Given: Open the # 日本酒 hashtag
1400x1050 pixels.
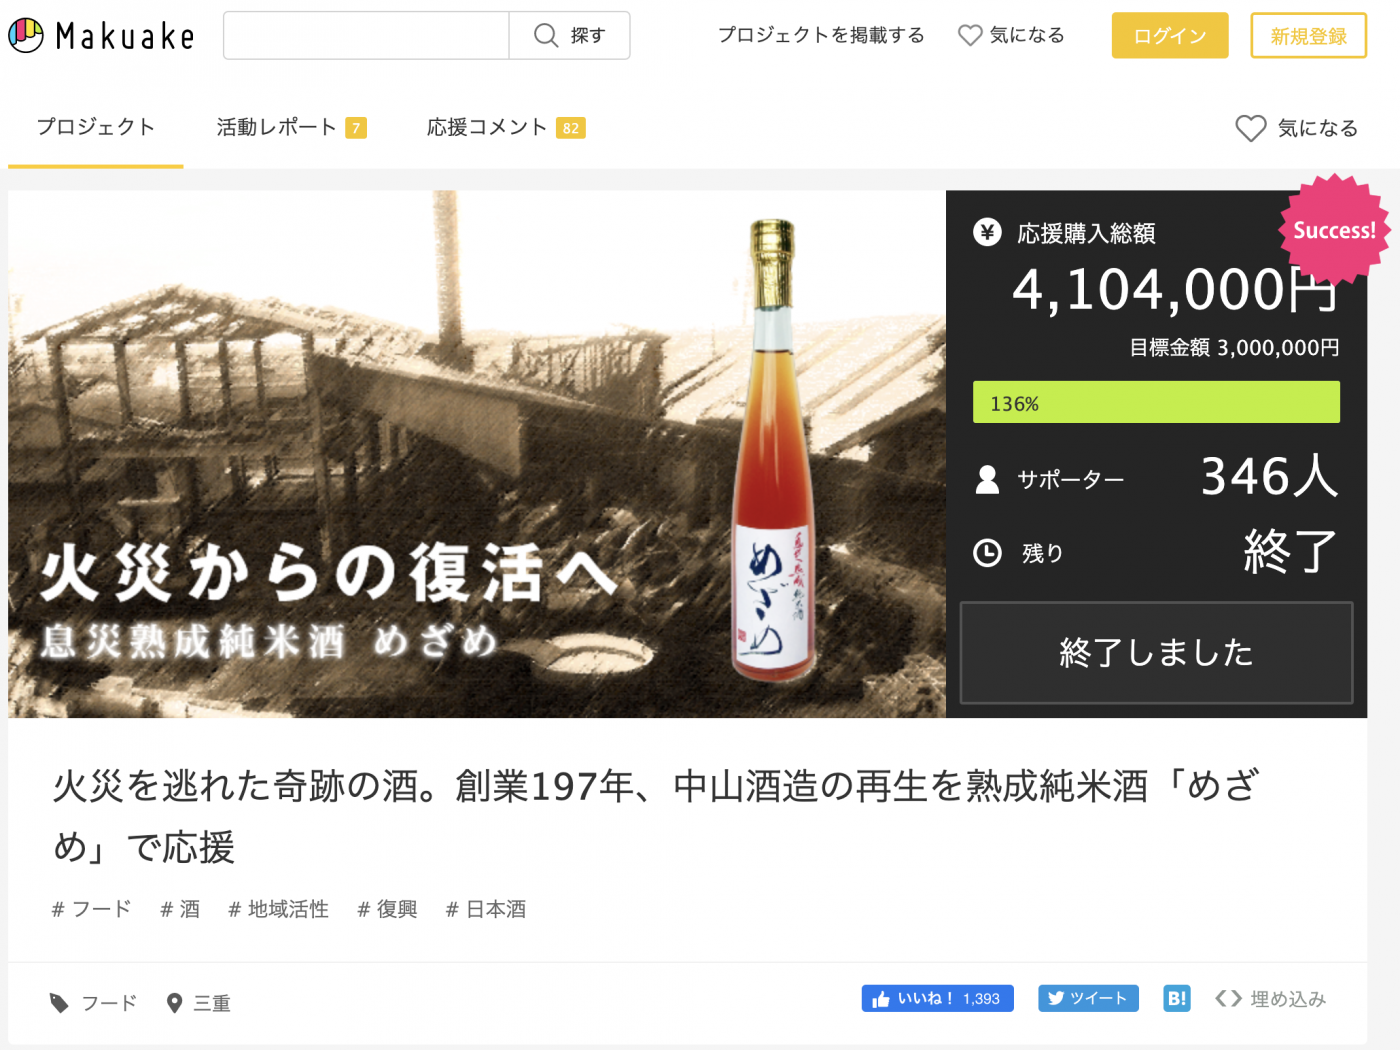Looking at the screenshot, I should [x=486, y=909].
